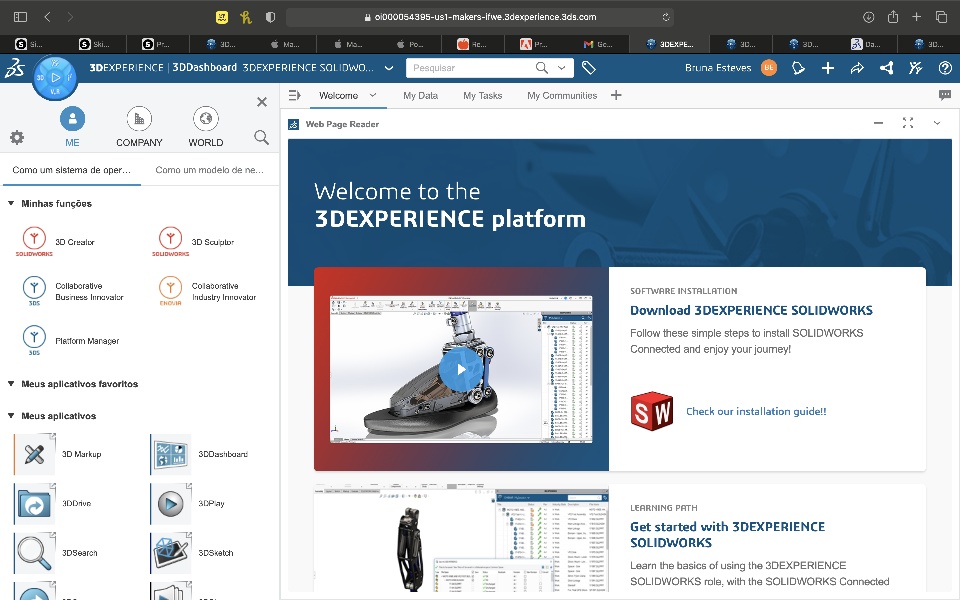The image size is (960, 600).
Task: Open the notifications icon in top bar
Action: [x=798, y=68]
